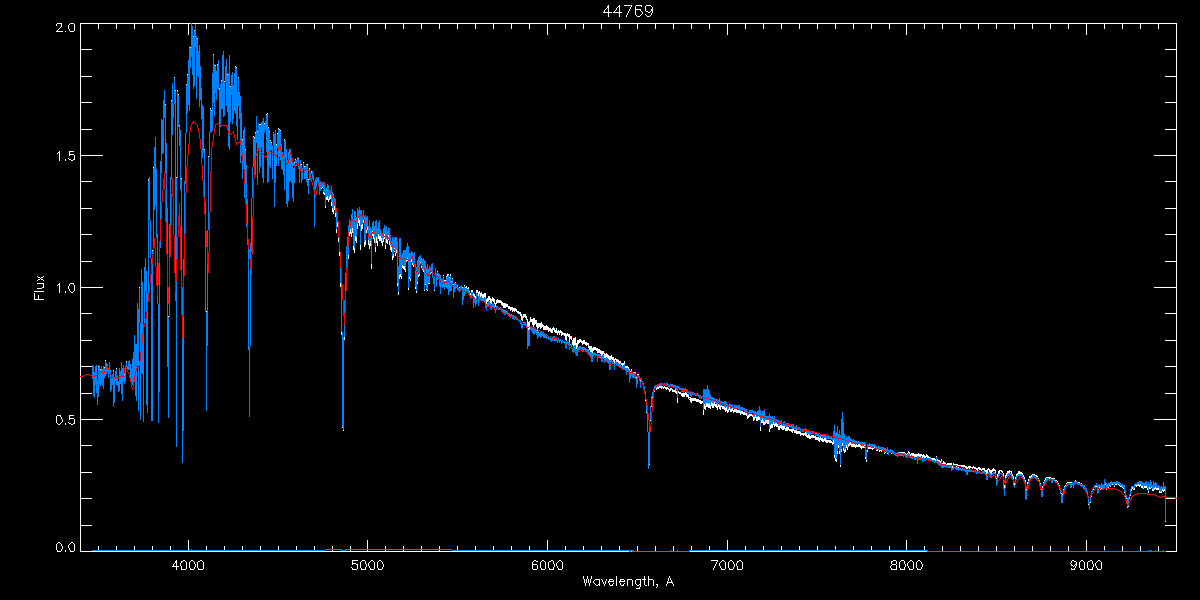This screenshot has width=1200, height=600.
Task: Select the 4000 x-axis tick label
Action: (188, 565)
